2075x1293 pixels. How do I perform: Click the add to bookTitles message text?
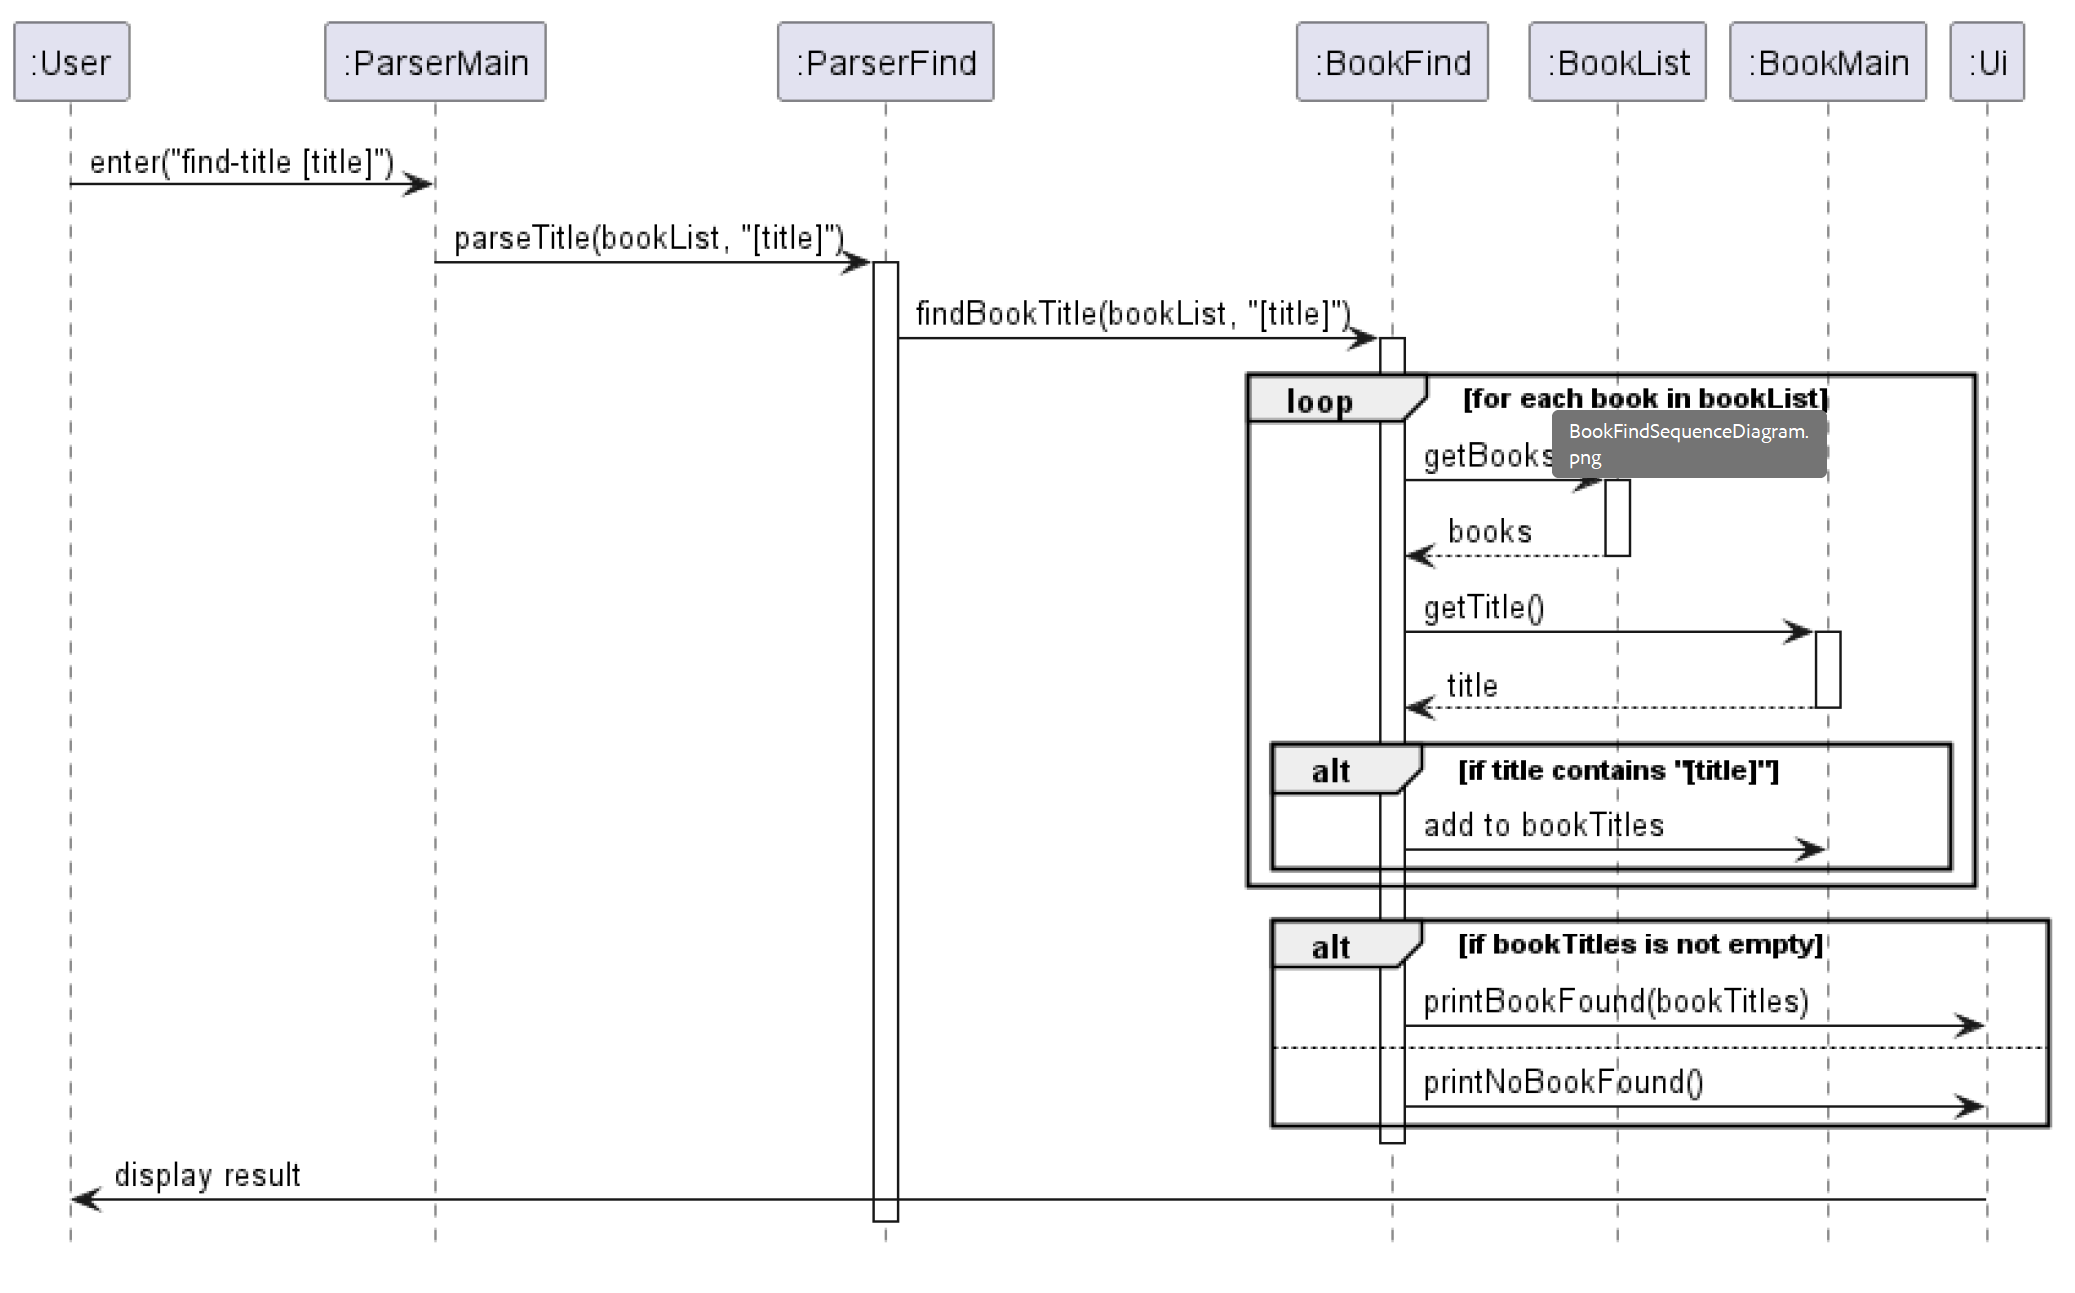[1543, 825]
